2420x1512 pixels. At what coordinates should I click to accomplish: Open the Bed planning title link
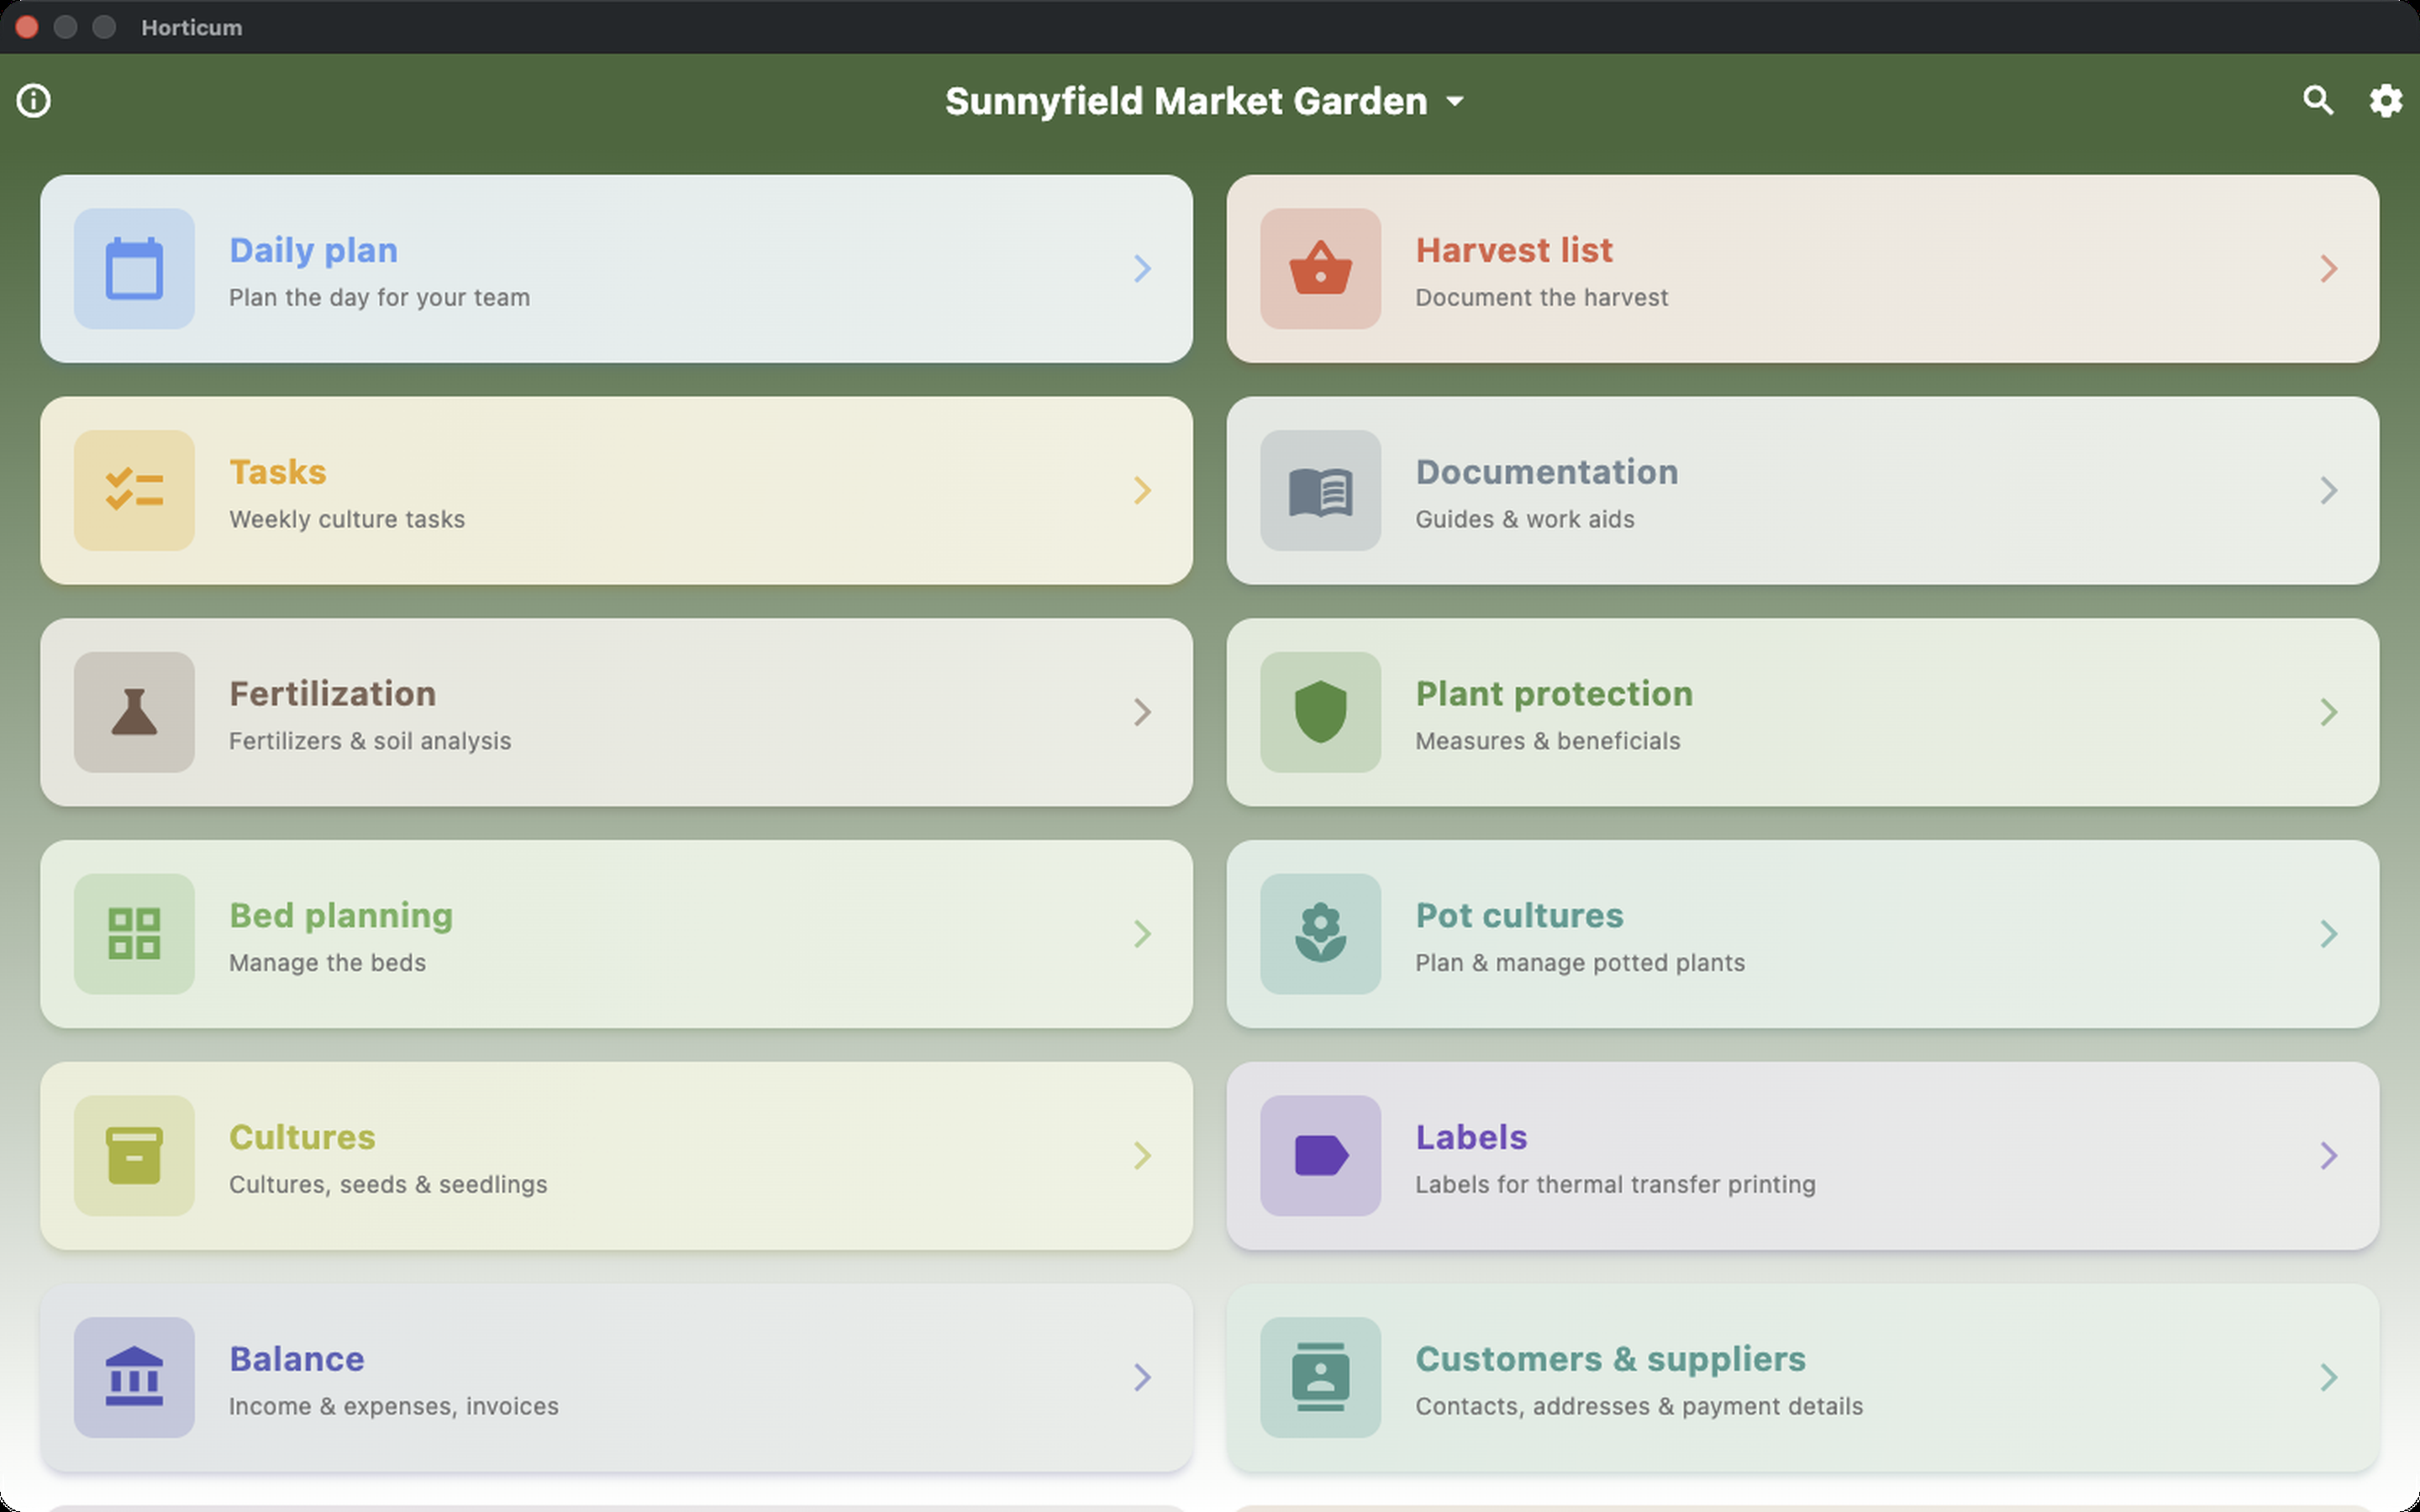coord(341,916)
